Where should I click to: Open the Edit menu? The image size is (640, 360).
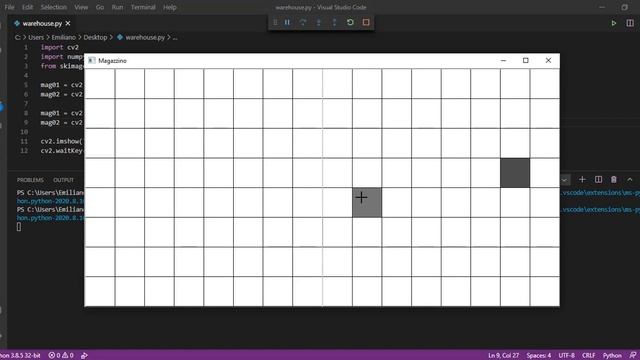point(27,7)
